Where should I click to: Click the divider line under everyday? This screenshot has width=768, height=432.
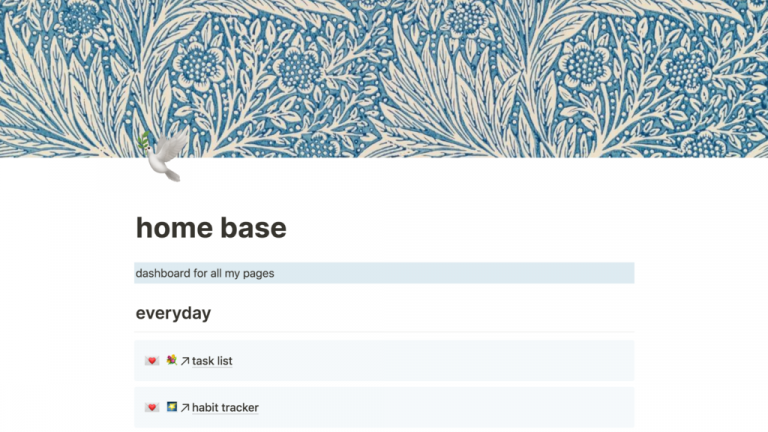tap(384, 332)
